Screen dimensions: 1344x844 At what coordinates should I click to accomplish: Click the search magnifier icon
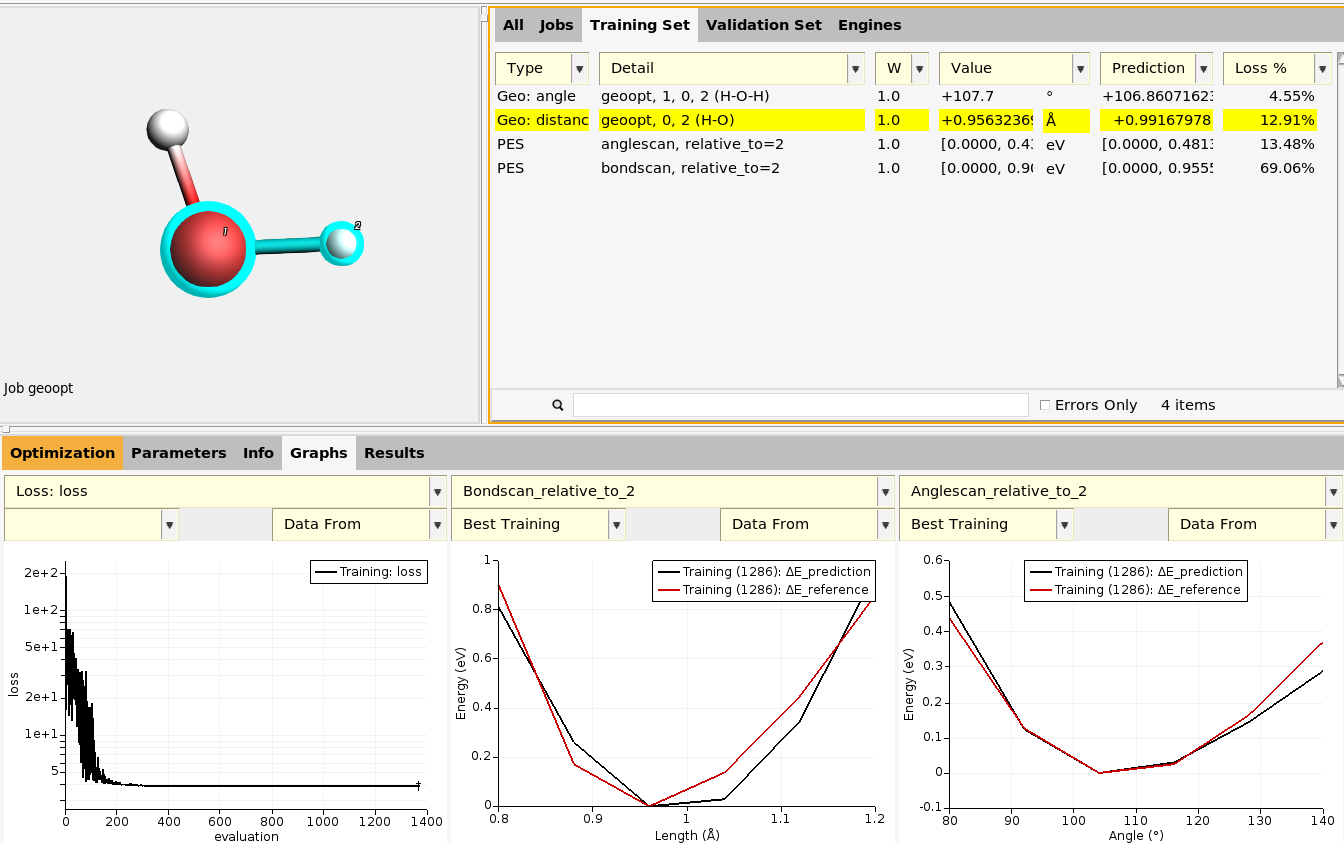point(558,405)
